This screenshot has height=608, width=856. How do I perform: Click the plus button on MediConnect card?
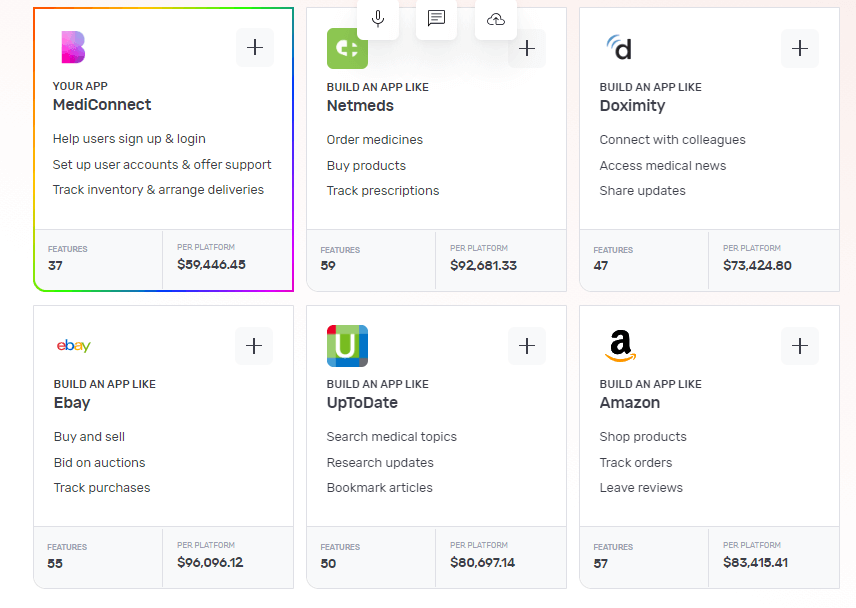click(255, 47)
